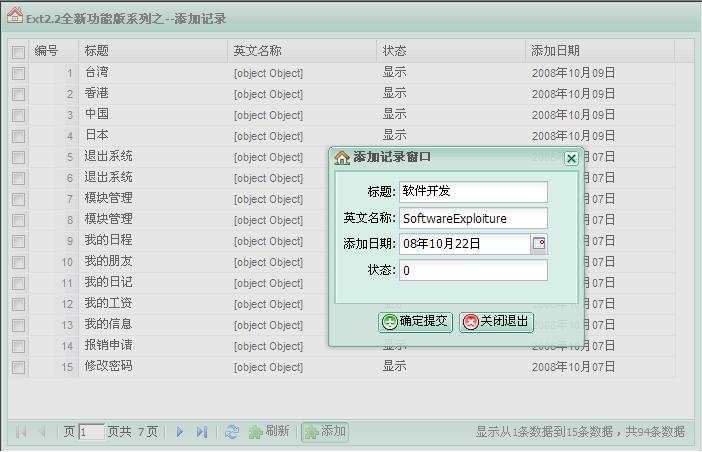The height and width of the screenshot is (452, 702).
Task: Click the 关闭退出 button
Action: point(497,322)
